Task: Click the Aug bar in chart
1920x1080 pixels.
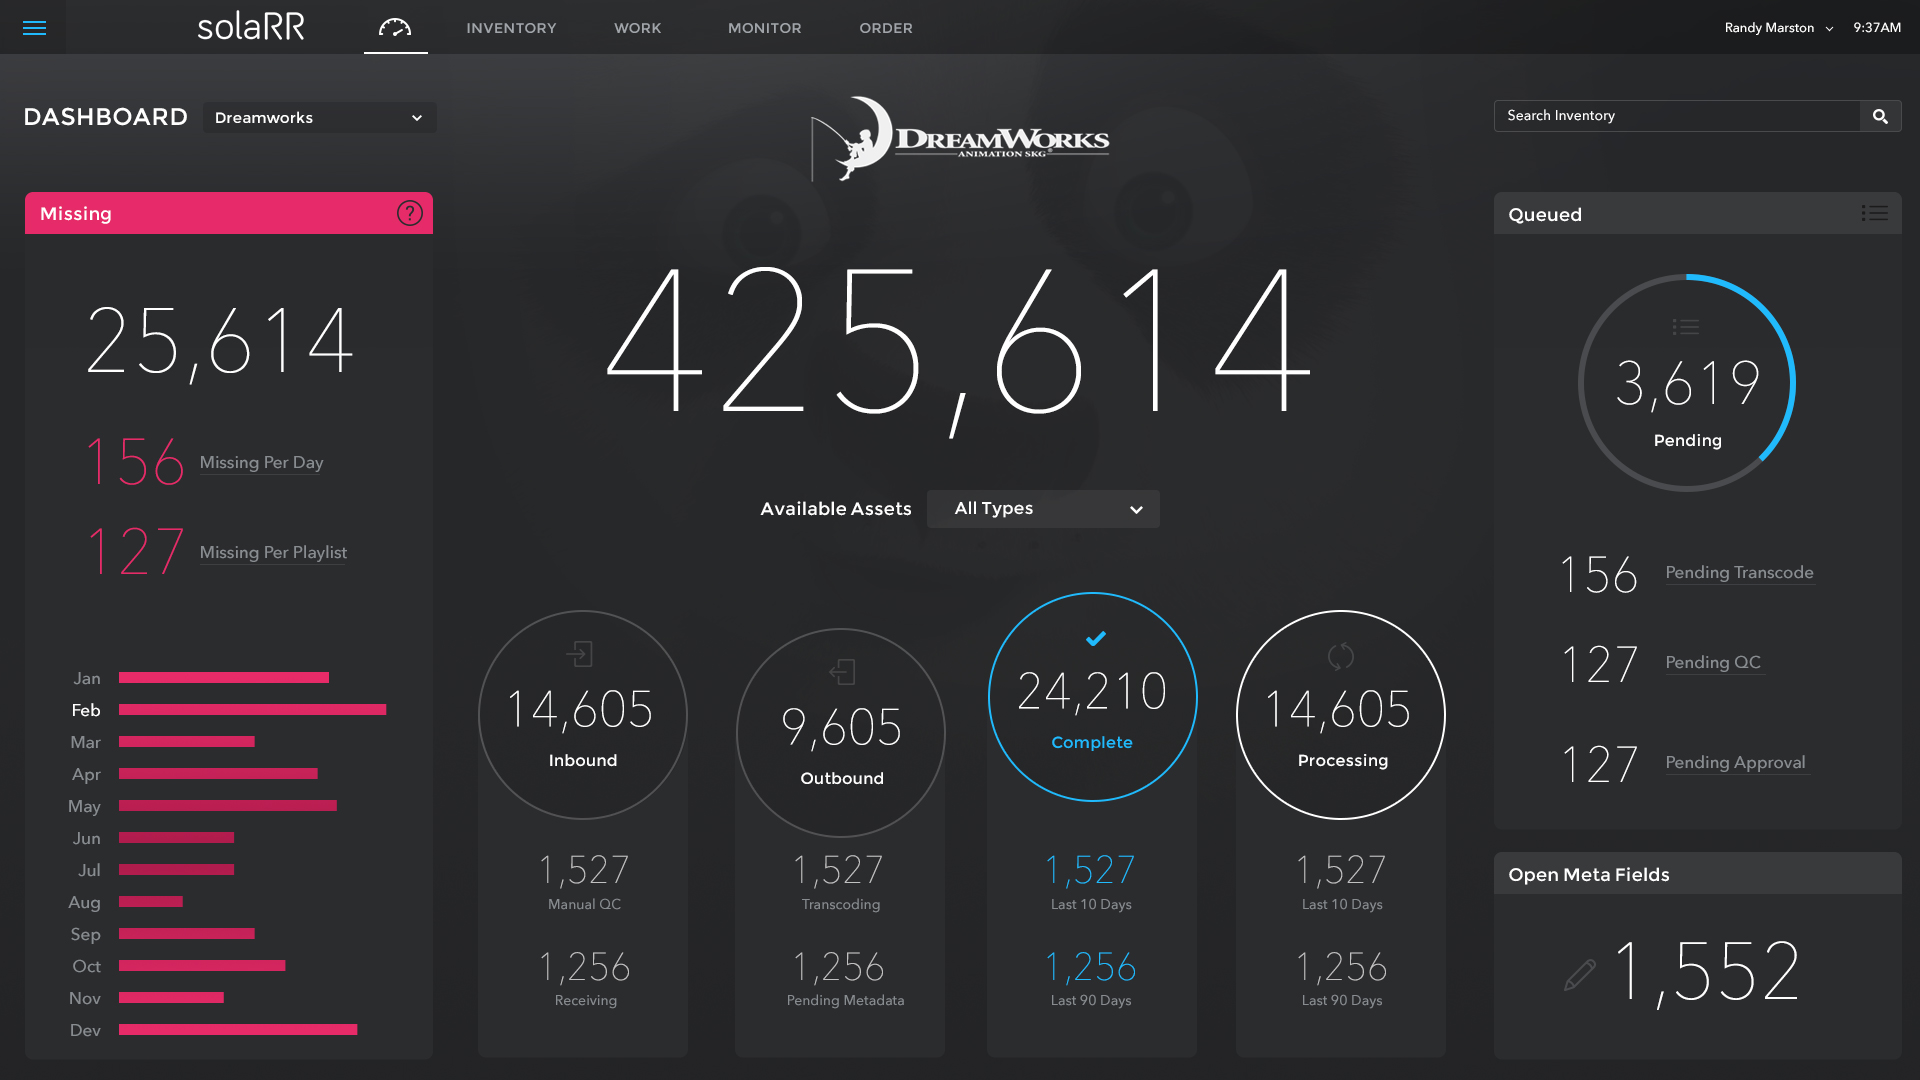Action: (151, 902)
